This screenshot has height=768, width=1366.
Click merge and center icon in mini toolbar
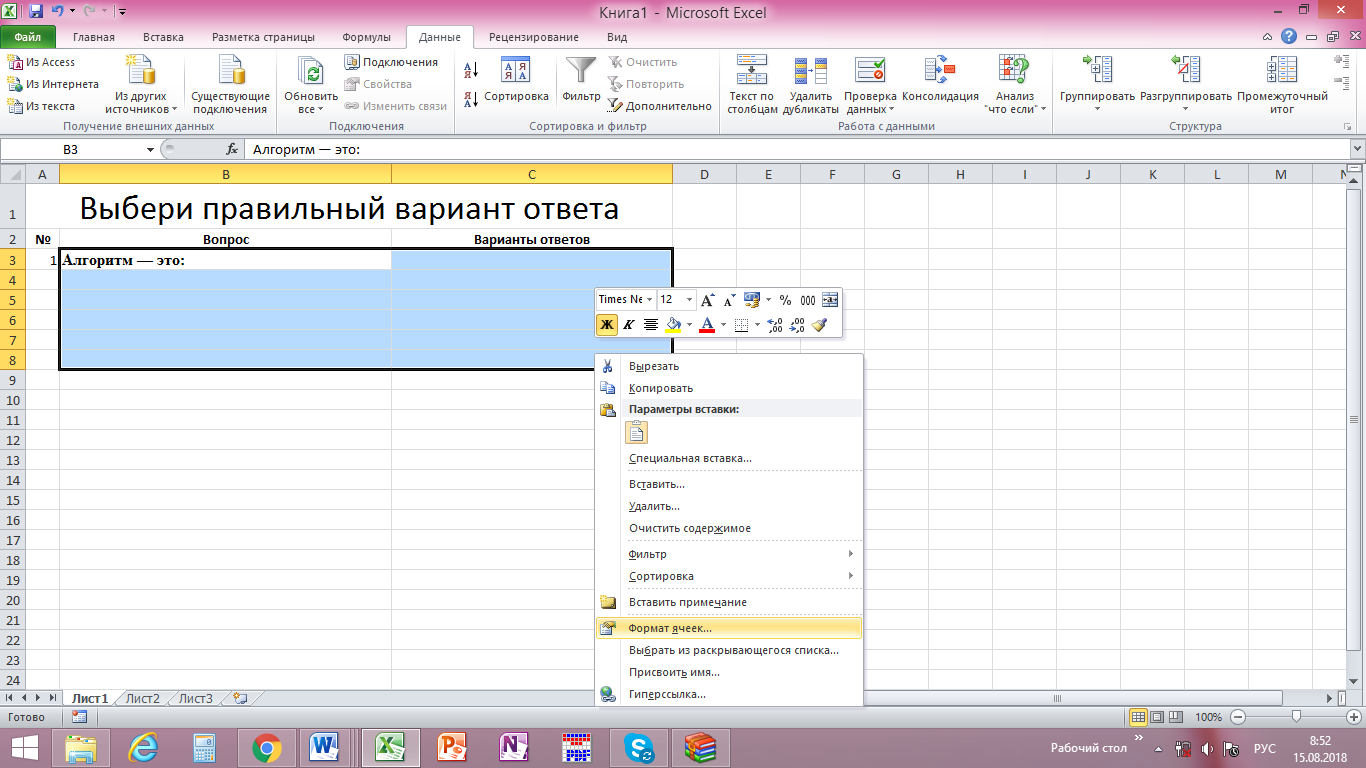(830, 300)
